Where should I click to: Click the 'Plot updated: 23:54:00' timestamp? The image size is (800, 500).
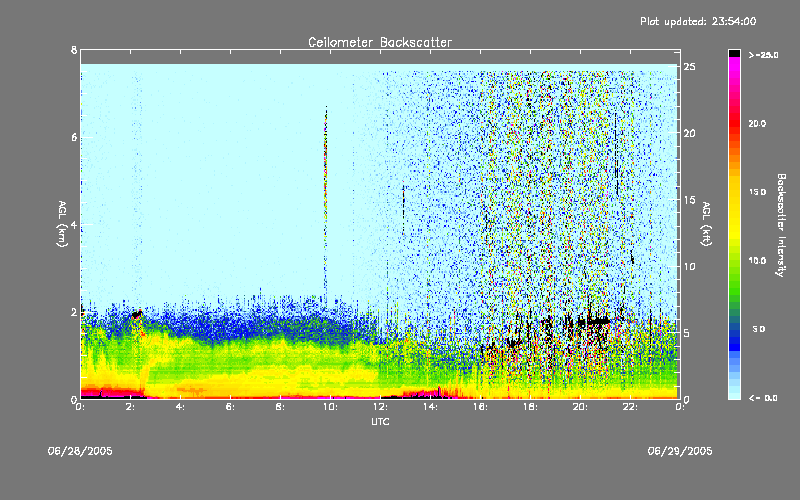pyautogui.click(x=698, y=21)
